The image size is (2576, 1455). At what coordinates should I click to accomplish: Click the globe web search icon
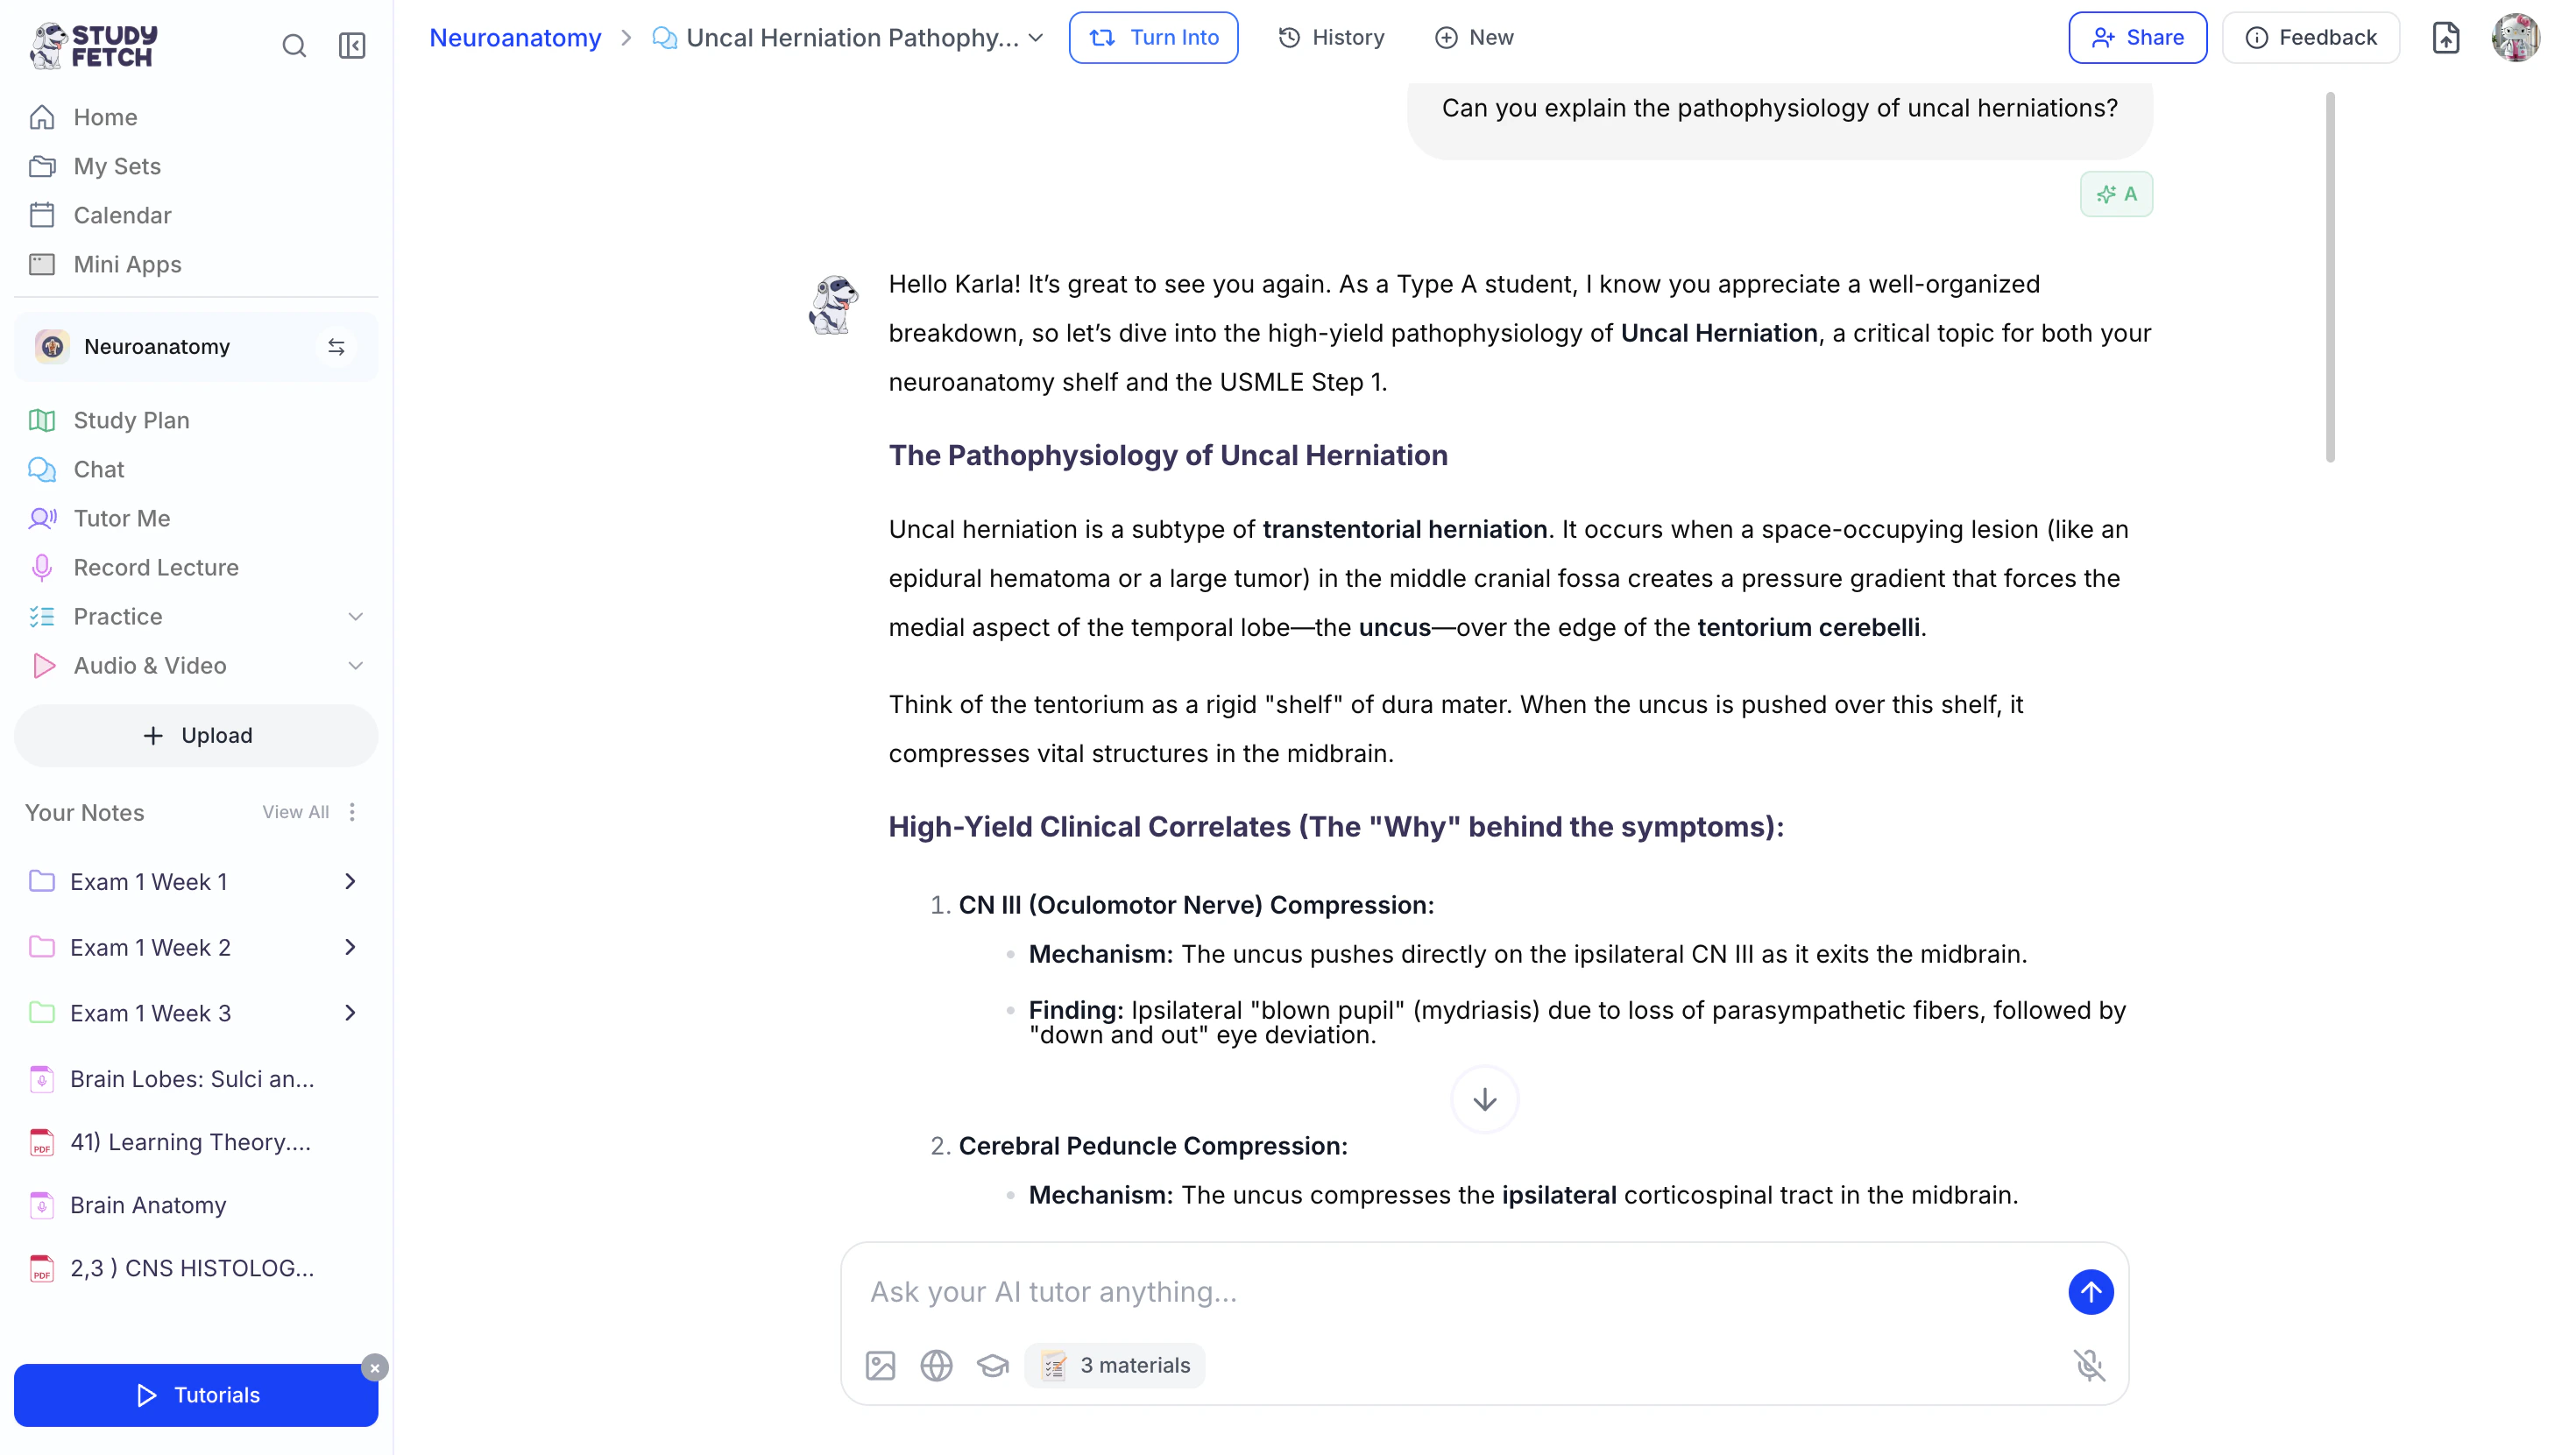click(x=936, y=1365)
